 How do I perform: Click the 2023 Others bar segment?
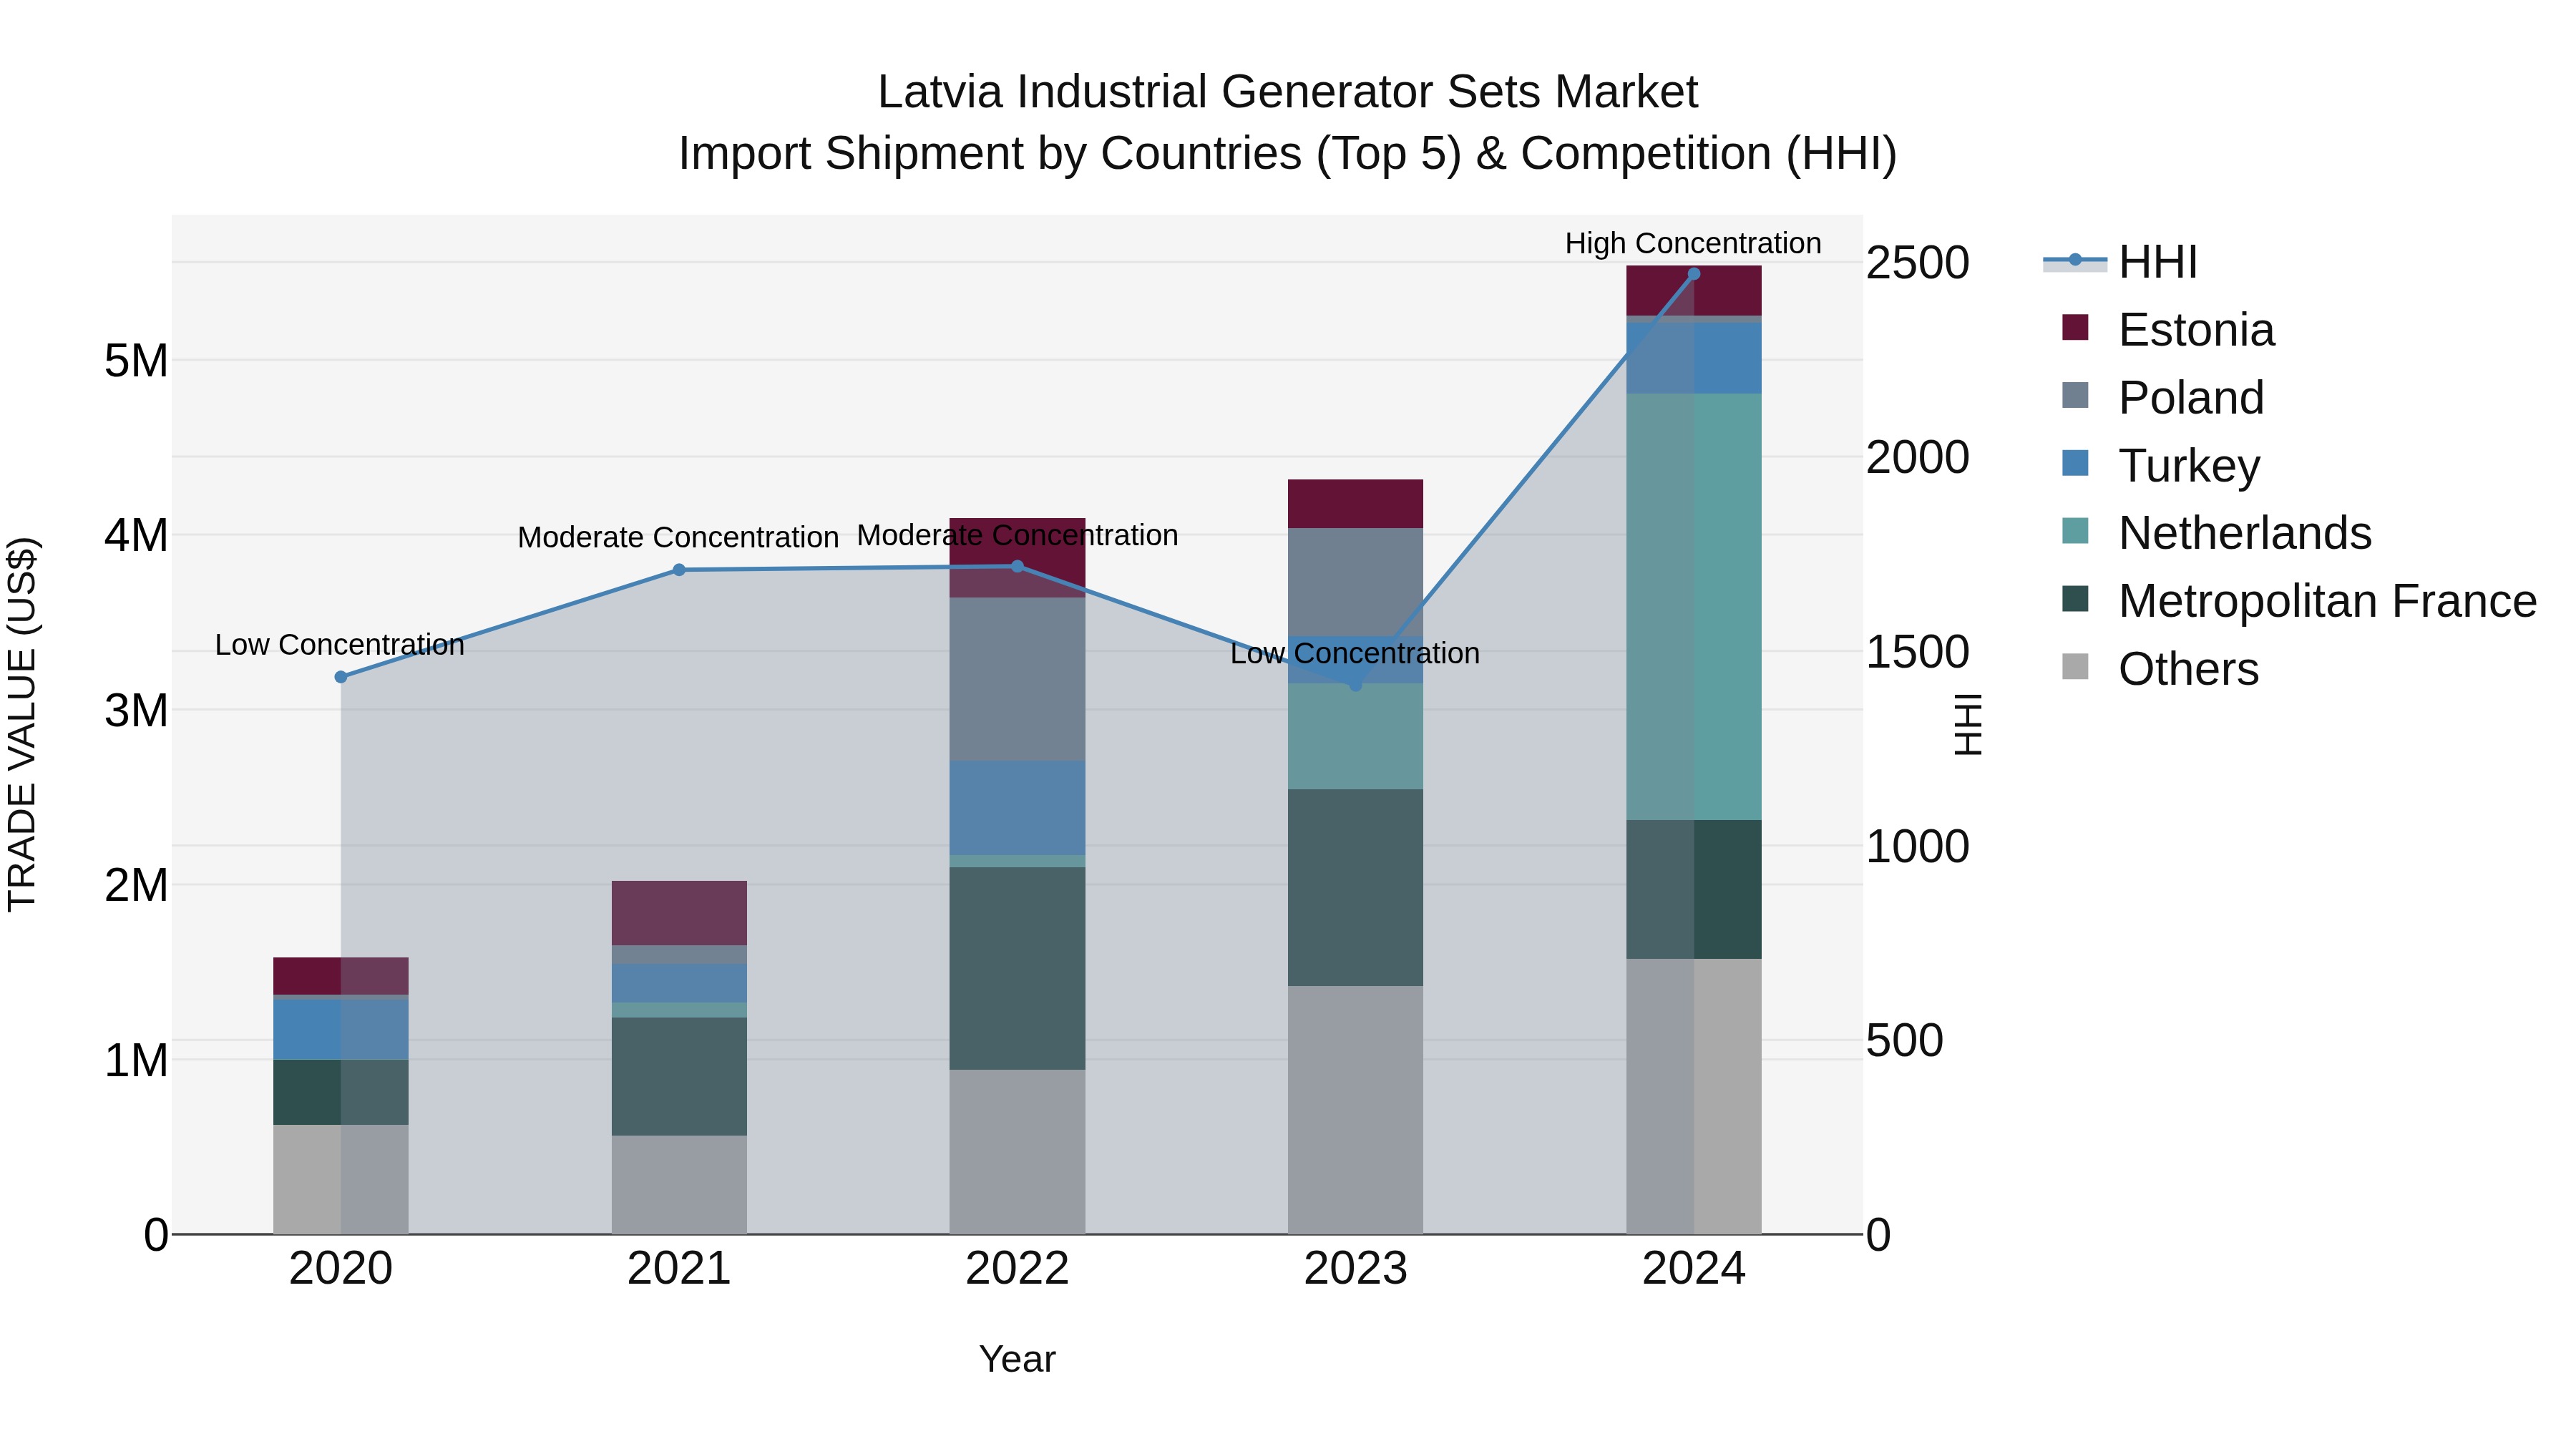coord(1356,1110)
